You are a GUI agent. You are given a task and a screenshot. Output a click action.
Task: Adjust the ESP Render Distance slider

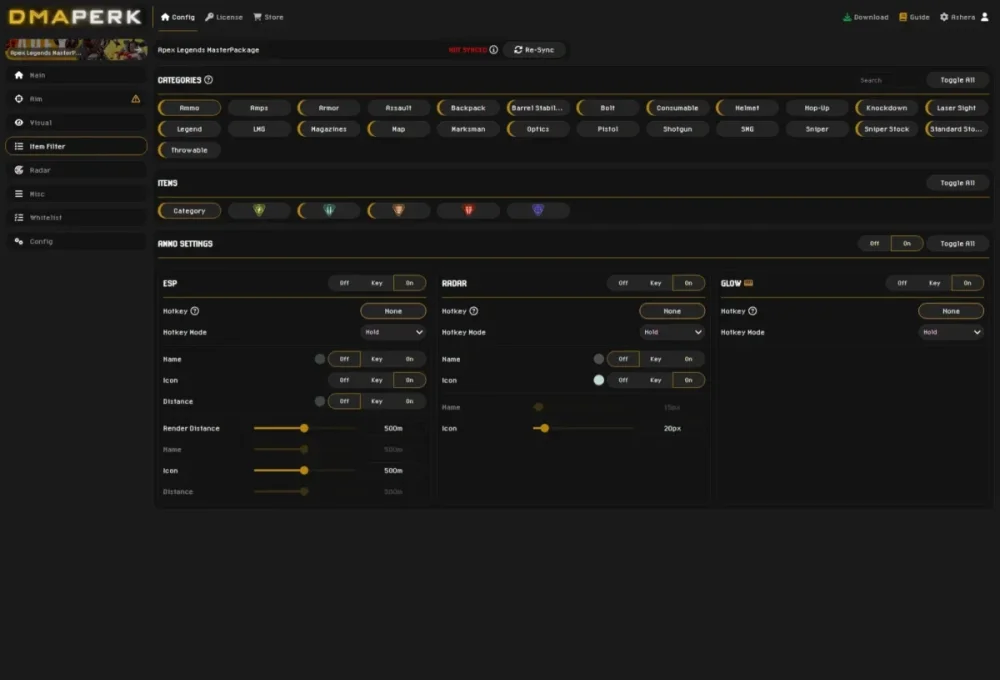pyautogui.click(x=303, y=428)
